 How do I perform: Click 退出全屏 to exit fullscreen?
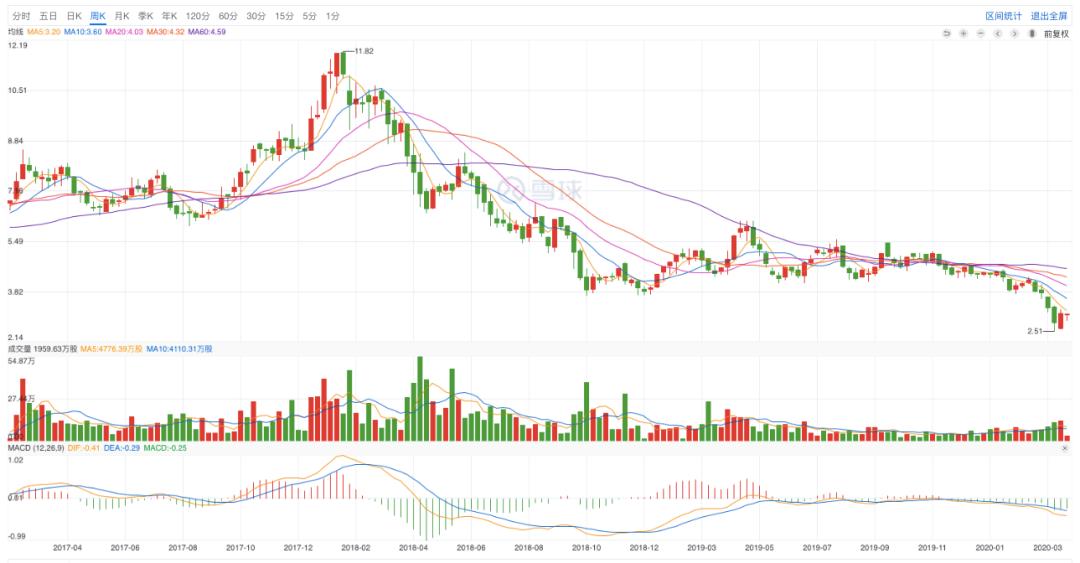tap(1048, 16)
